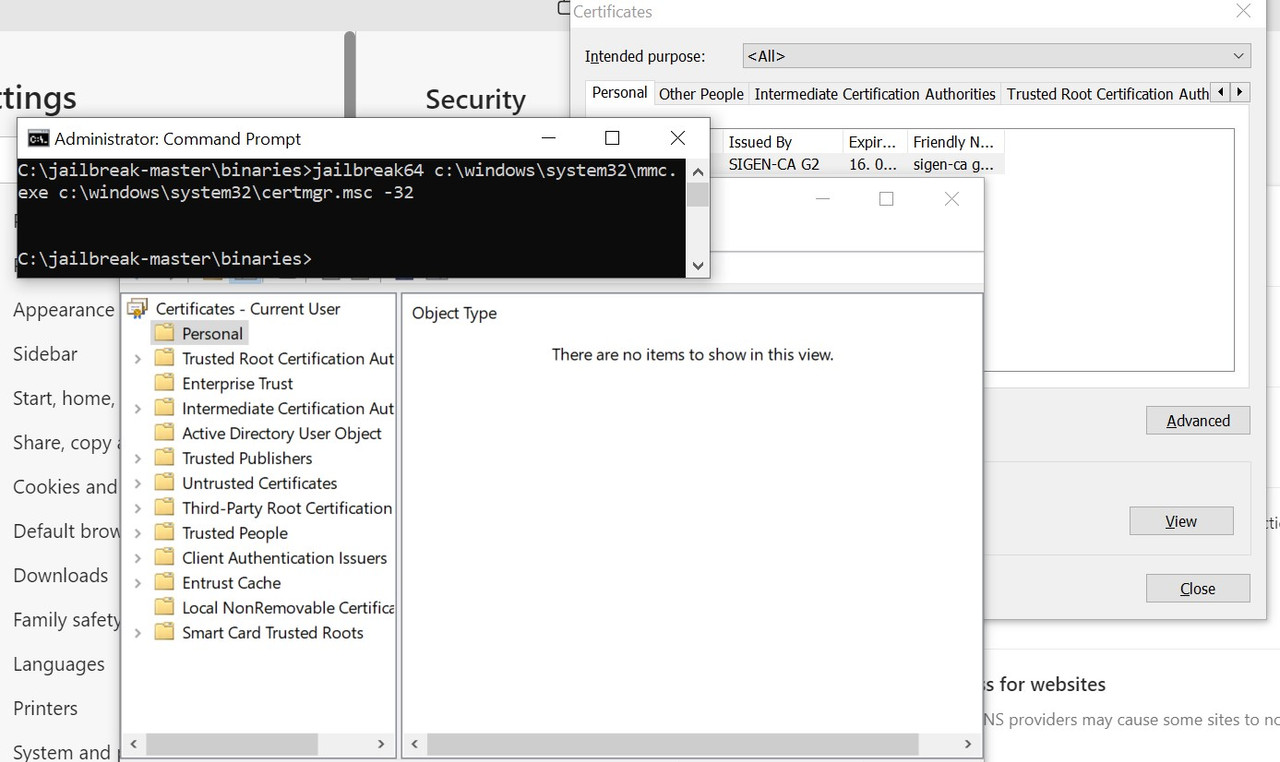Expand the Untrusted Certificates node
1280x762 pixels.
coord(138,484)
